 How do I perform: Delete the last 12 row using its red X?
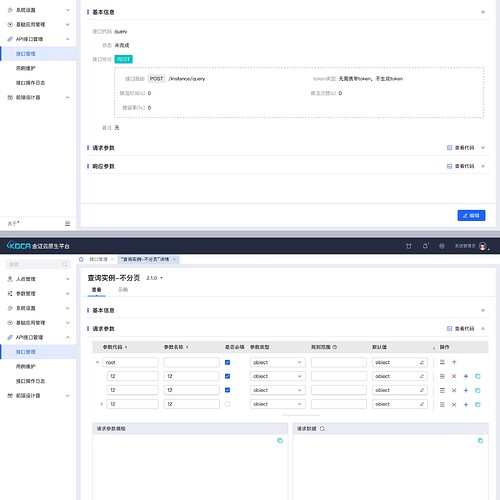(x=454, y=404)
